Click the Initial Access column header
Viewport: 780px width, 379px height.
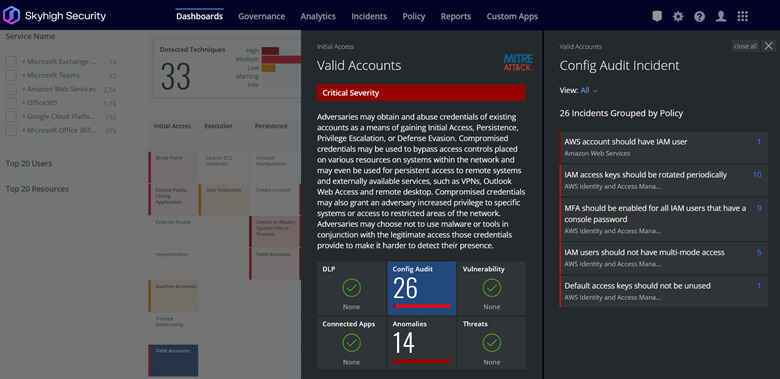[172, 126]
